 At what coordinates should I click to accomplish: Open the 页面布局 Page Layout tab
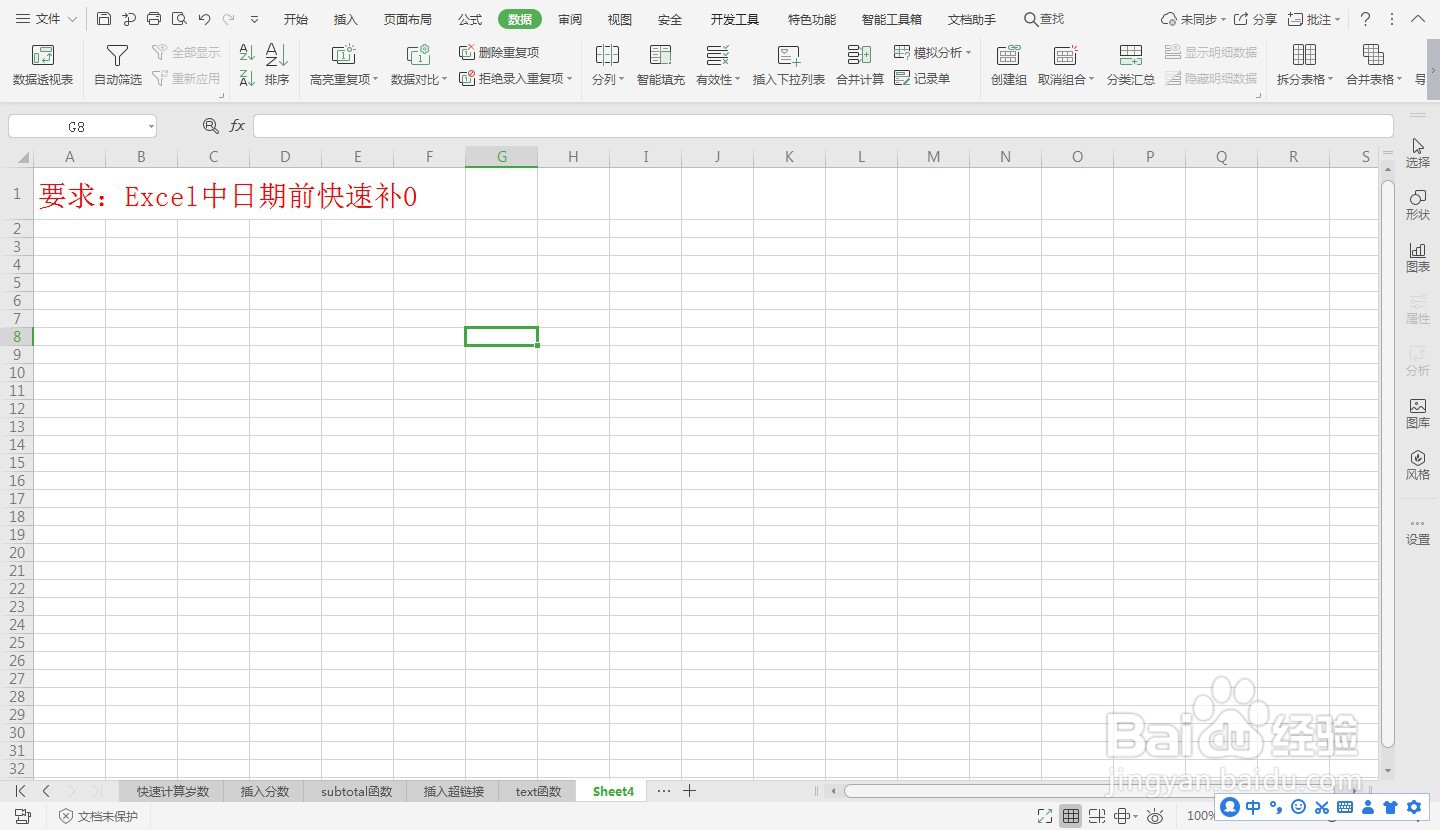coord(408,19)
